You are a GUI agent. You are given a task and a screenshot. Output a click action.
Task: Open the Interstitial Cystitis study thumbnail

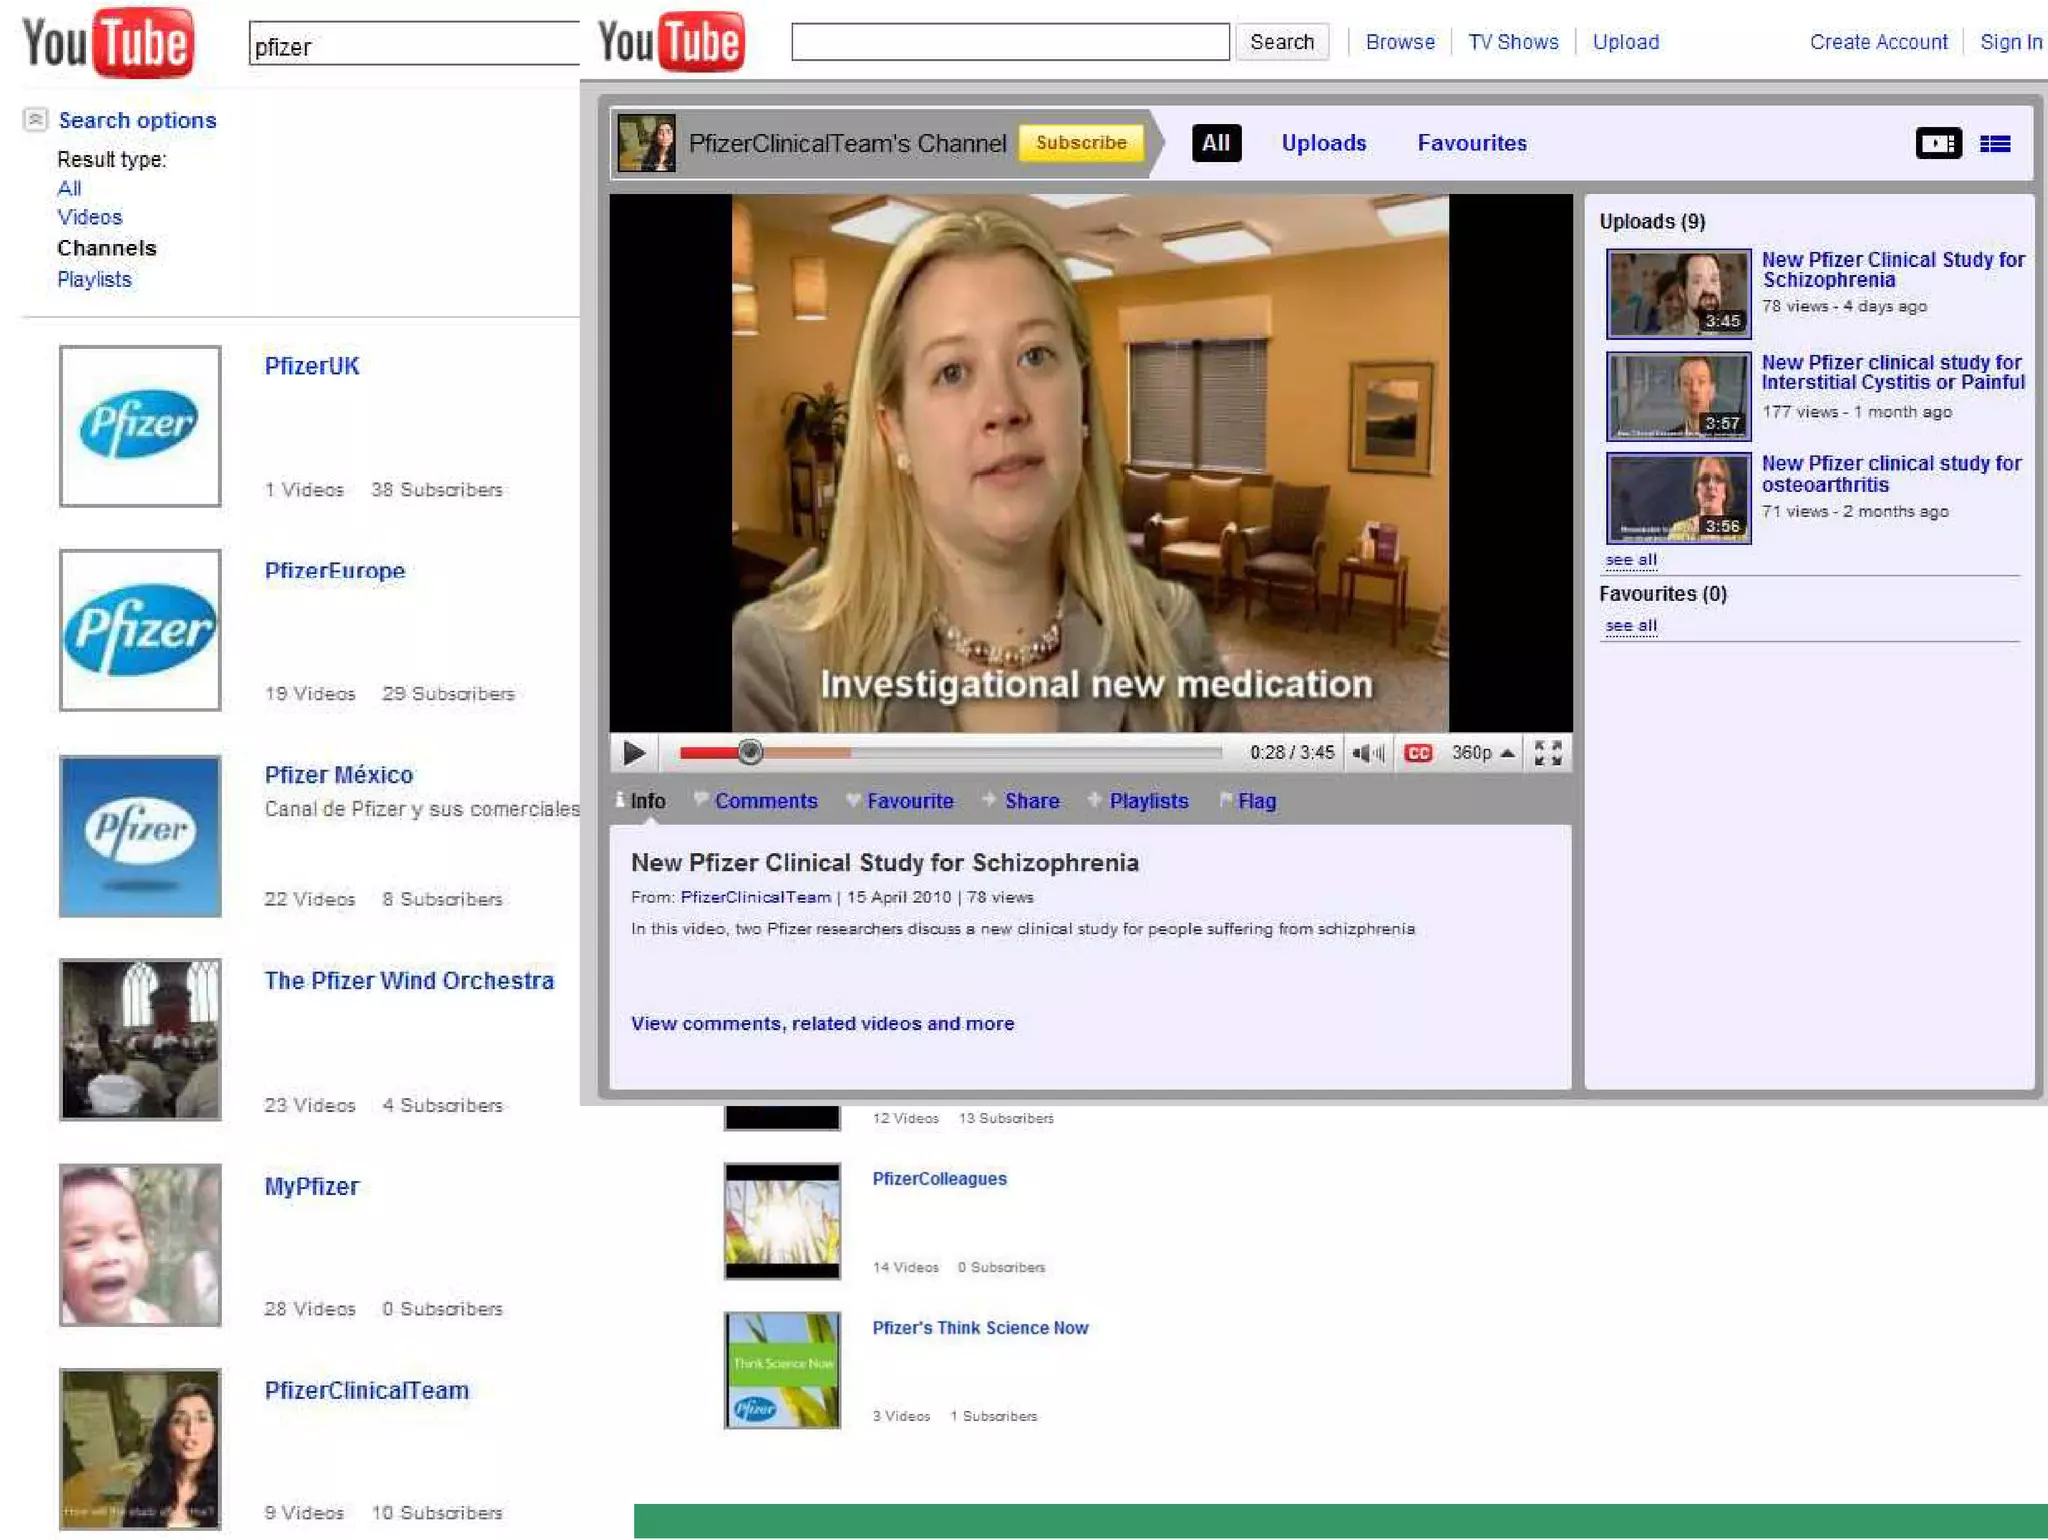[x=1678, y=396]
